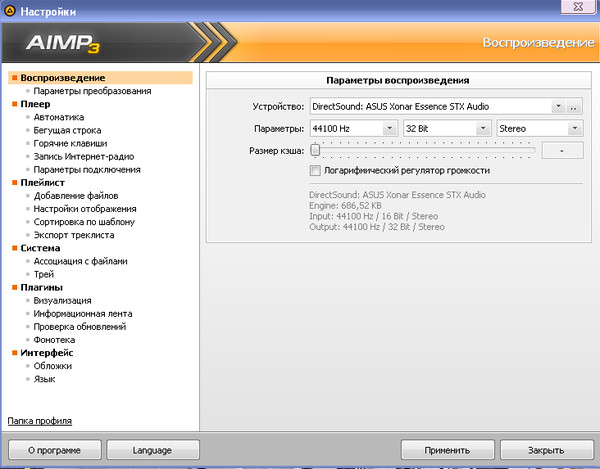Close the Настройки window via X
This screenshot has height=469, width=600.
click(x=578, y=7)
